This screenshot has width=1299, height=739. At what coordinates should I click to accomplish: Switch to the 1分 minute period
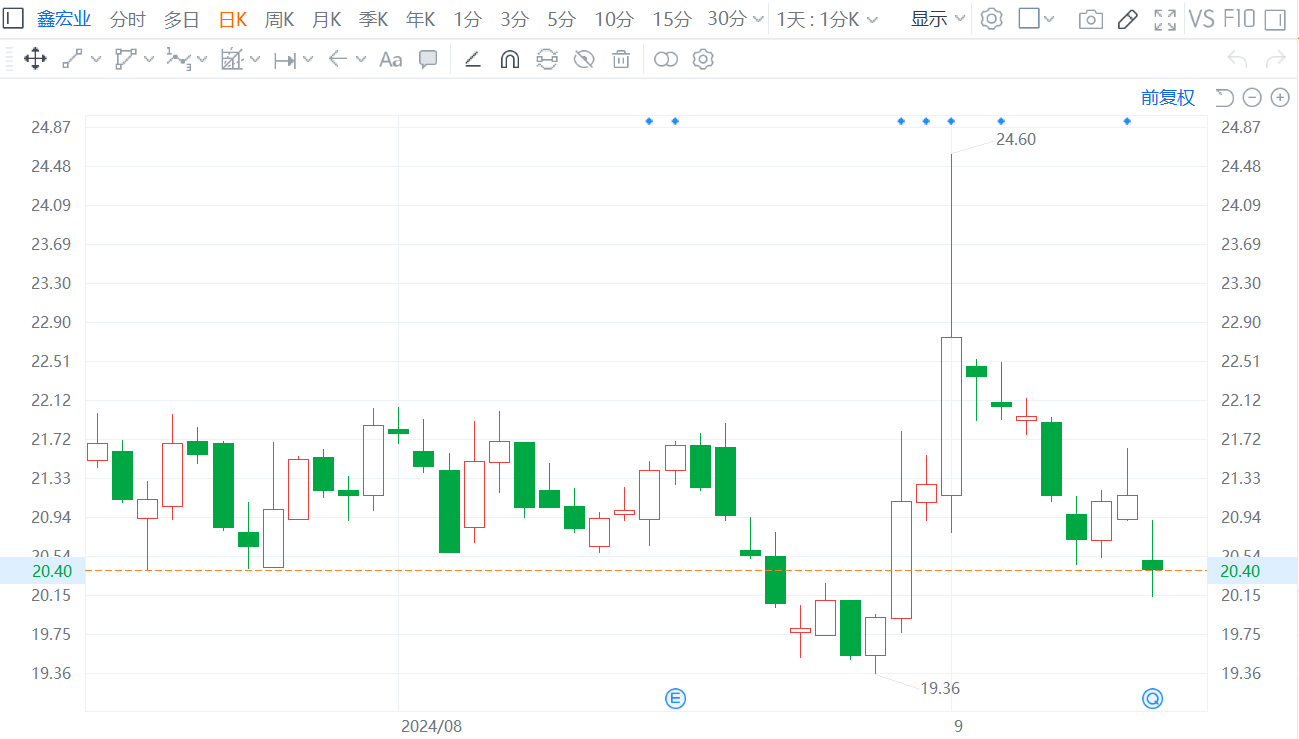467,19
